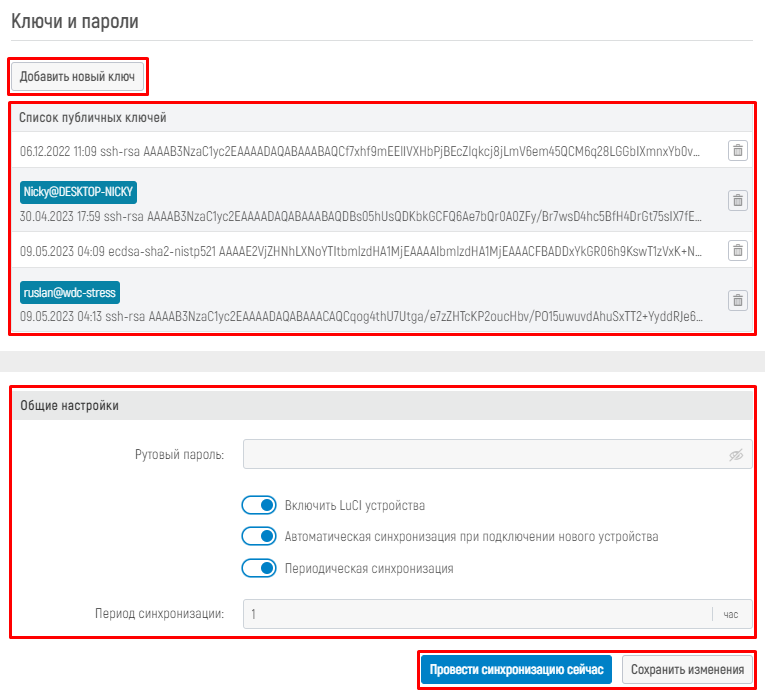Image resolution: width=765 pixels, height=699 pixels.
Task: Disable Периодическая синхронизация switch
Action: pos(259,568)
